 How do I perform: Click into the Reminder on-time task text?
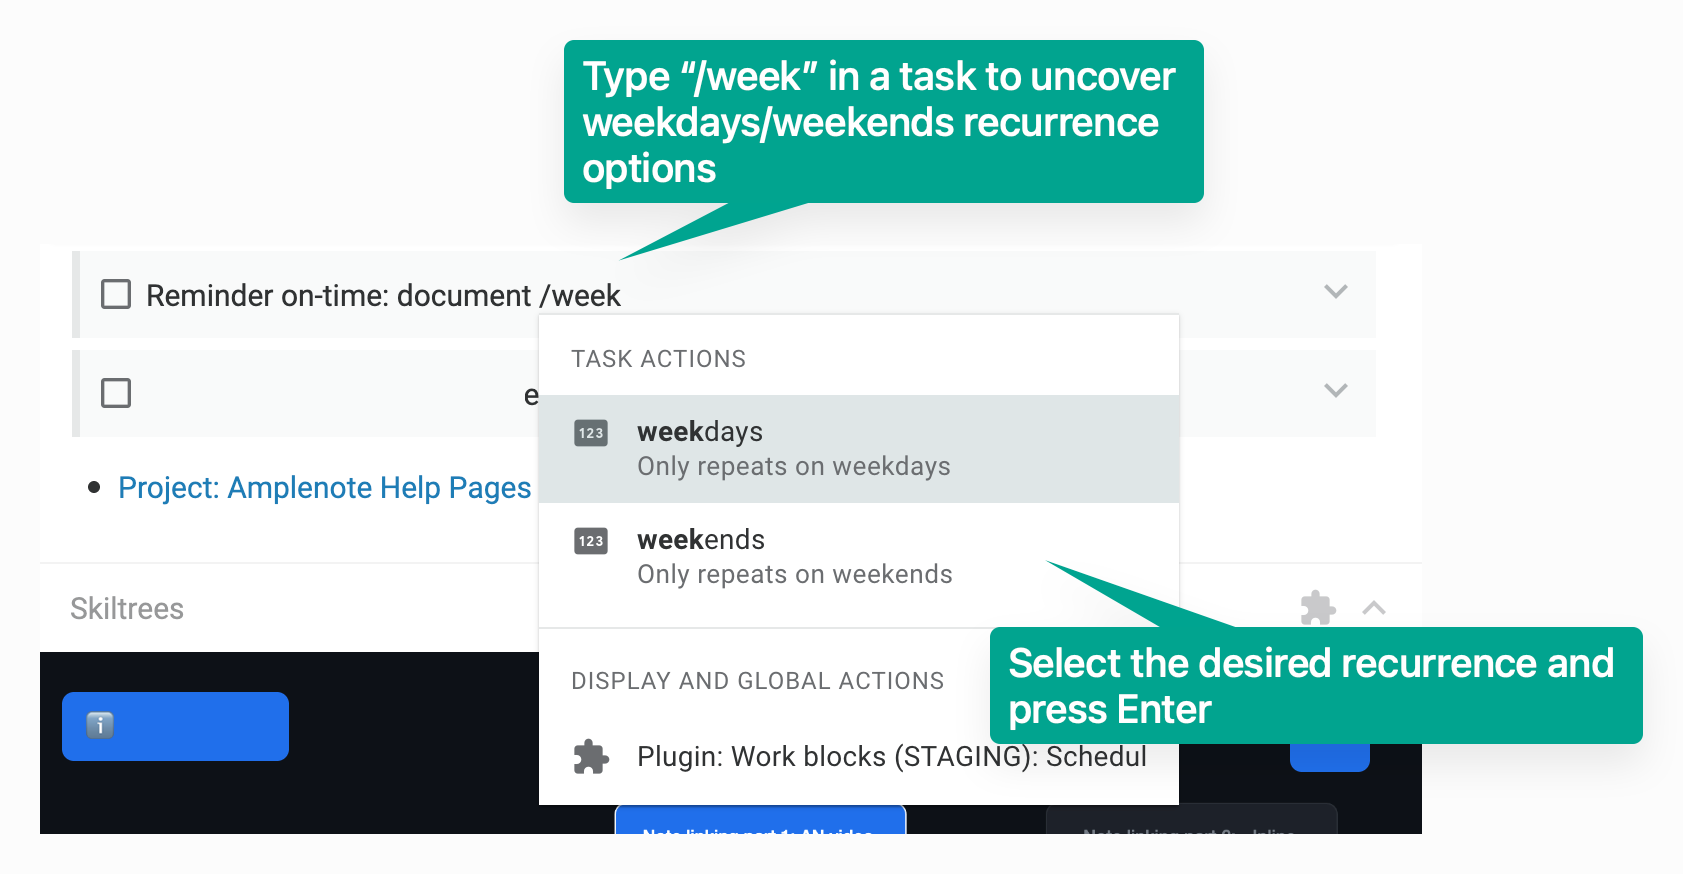[383, 296]
